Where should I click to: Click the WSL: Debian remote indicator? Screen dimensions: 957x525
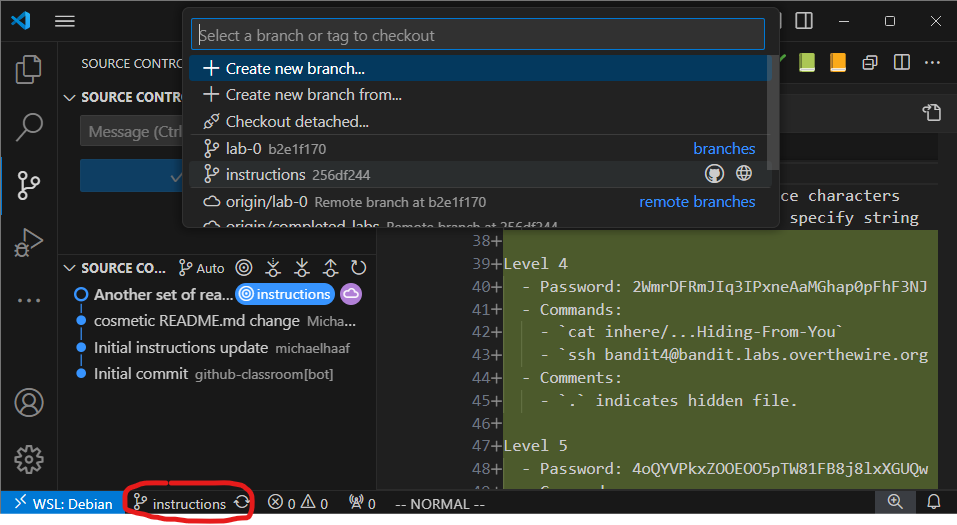click(58, 503)
